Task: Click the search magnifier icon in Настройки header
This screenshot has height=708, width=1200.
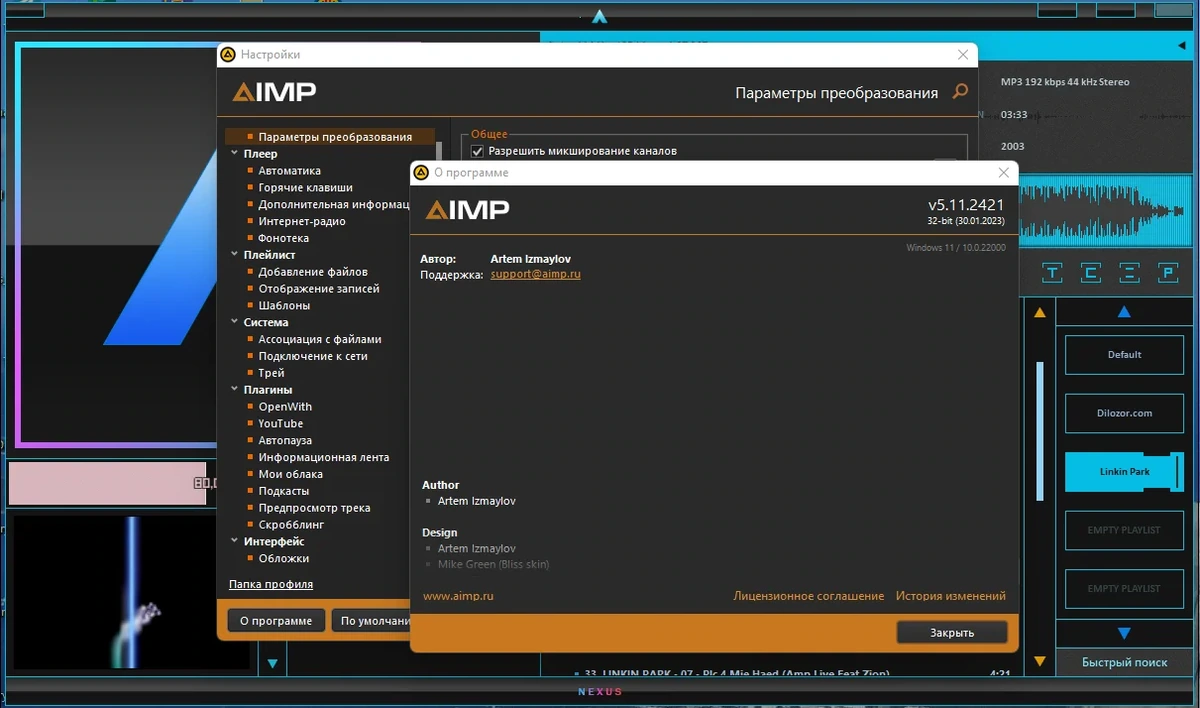Action: point(960,91)
